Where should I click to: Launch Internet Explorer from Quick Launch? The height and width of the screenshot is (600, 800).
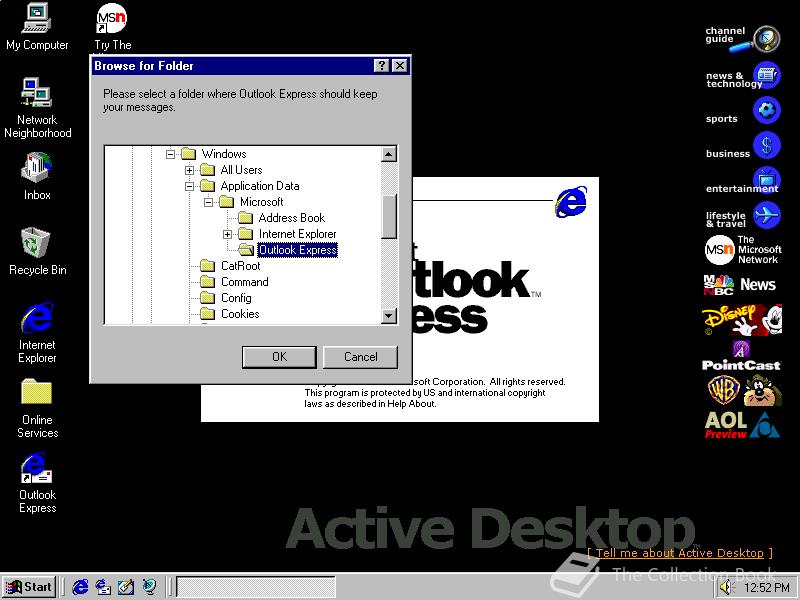pyautogui.click(x=80, y=587)
